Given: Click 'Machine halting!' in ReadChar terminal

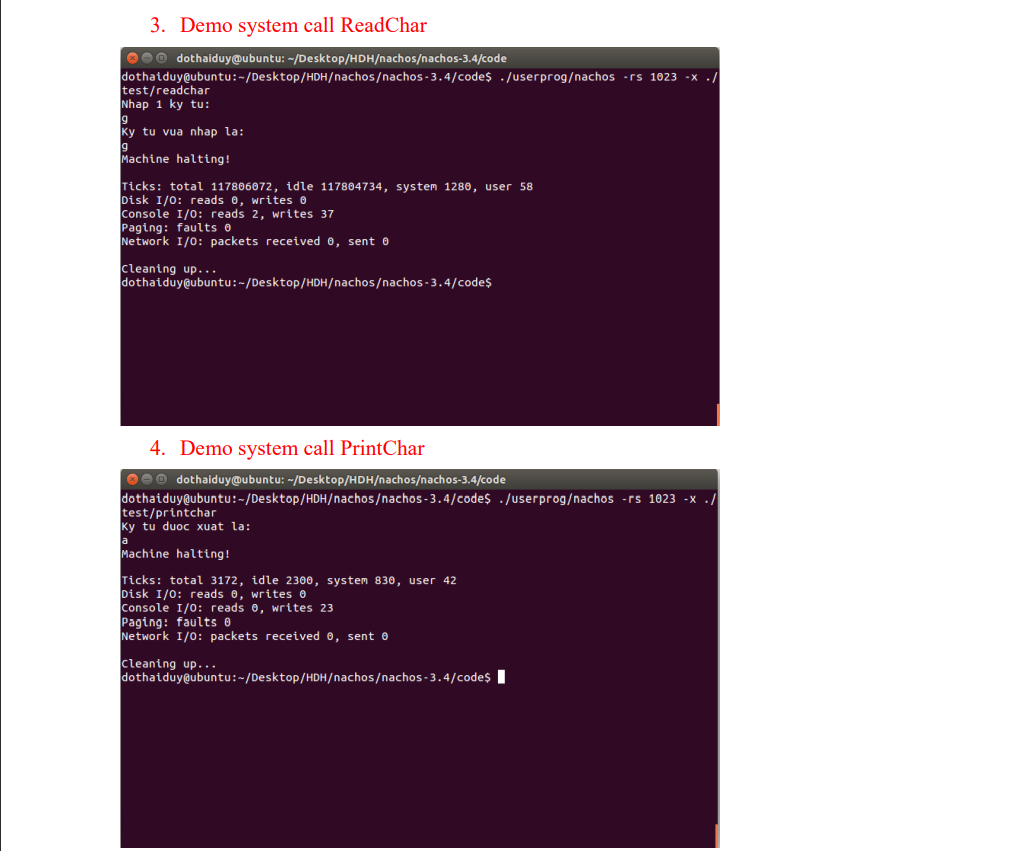Looking at the screenshot, I should (176, 159).
